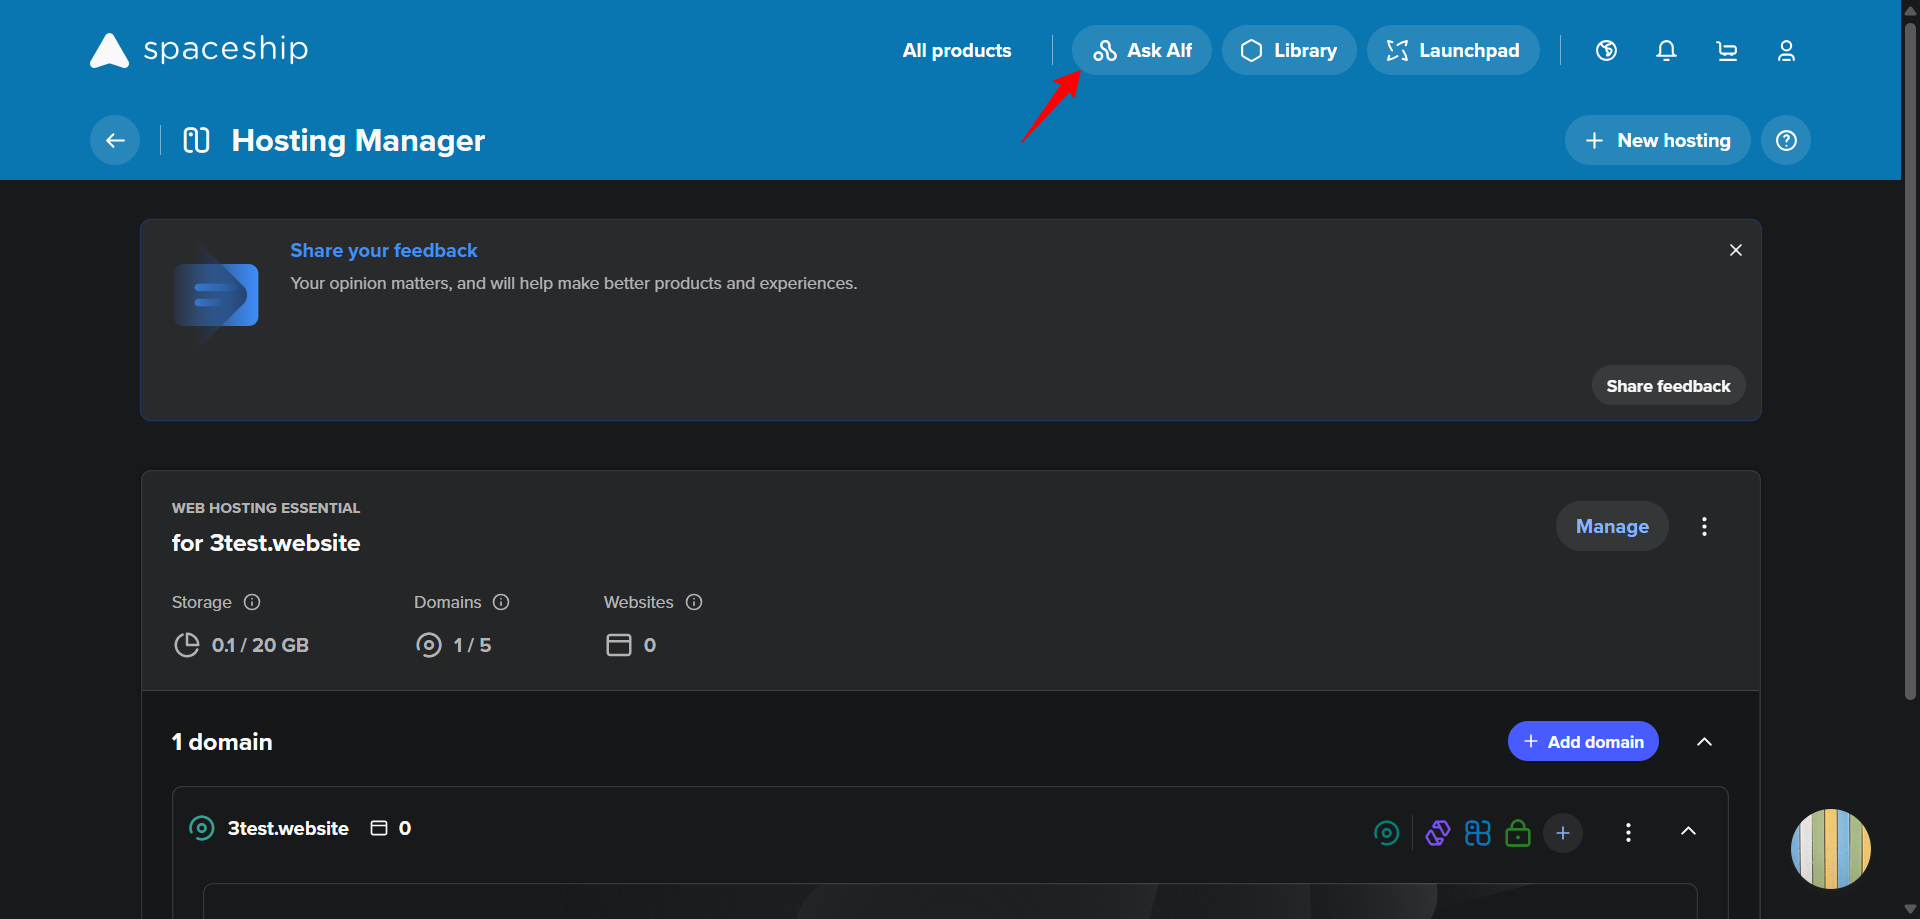Click the purple linked-product icon
The image size is (1920, 919).
click(x=1438, y=832)
